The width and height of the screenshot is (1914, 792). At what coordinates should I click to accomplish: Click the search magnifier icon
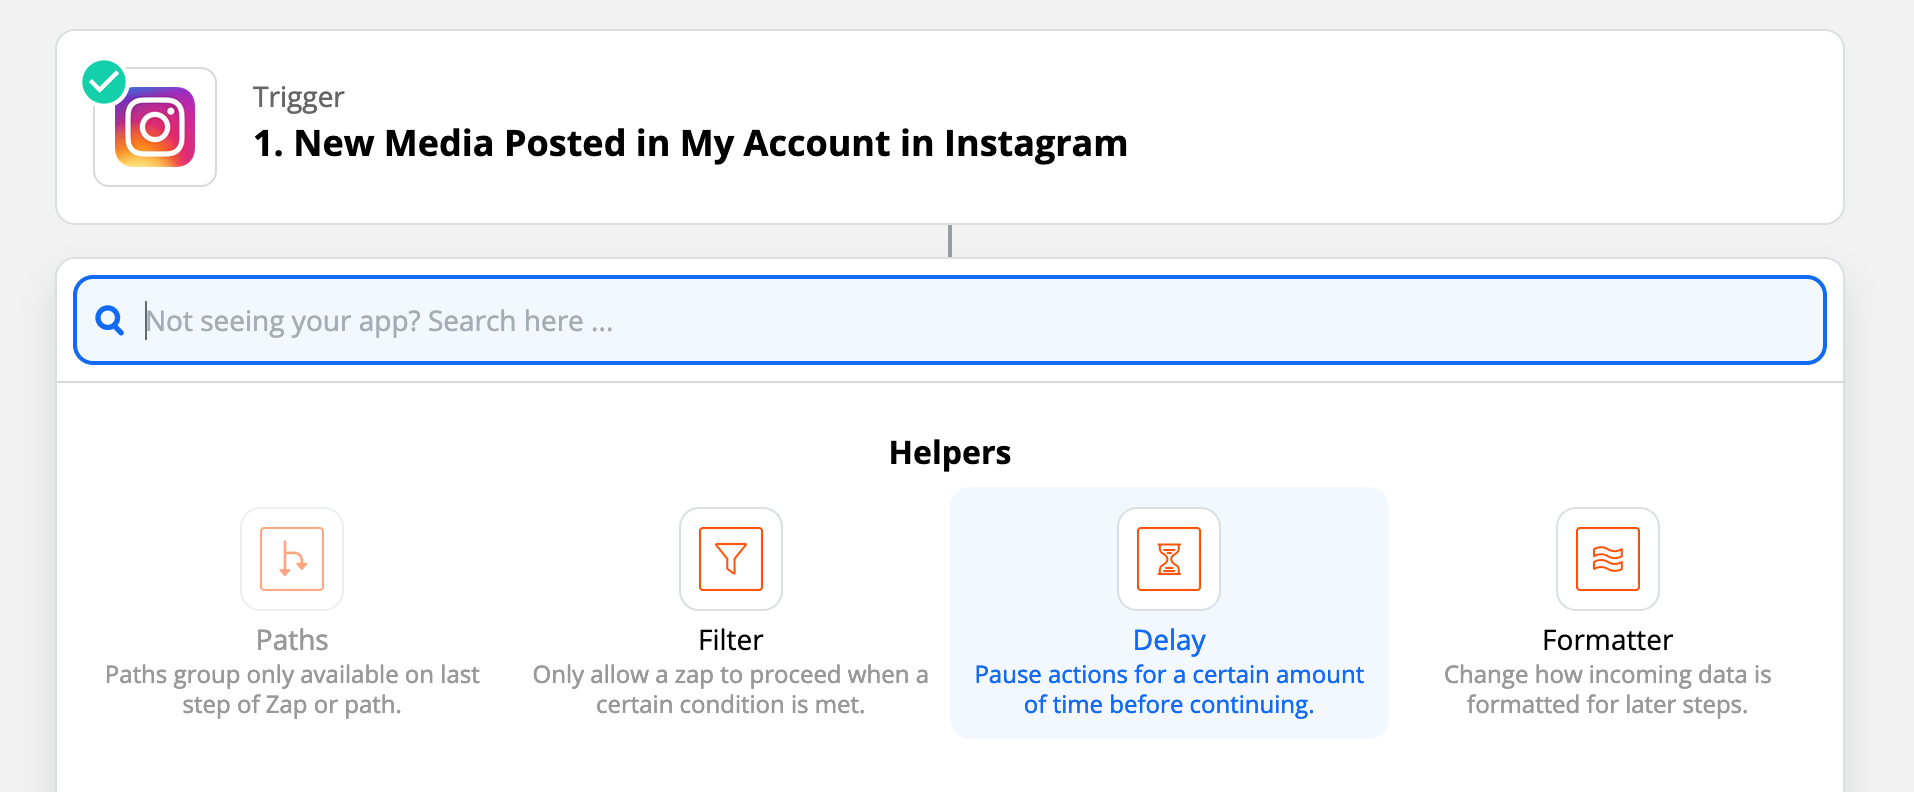pyautogui.click(x=109, y=320)
